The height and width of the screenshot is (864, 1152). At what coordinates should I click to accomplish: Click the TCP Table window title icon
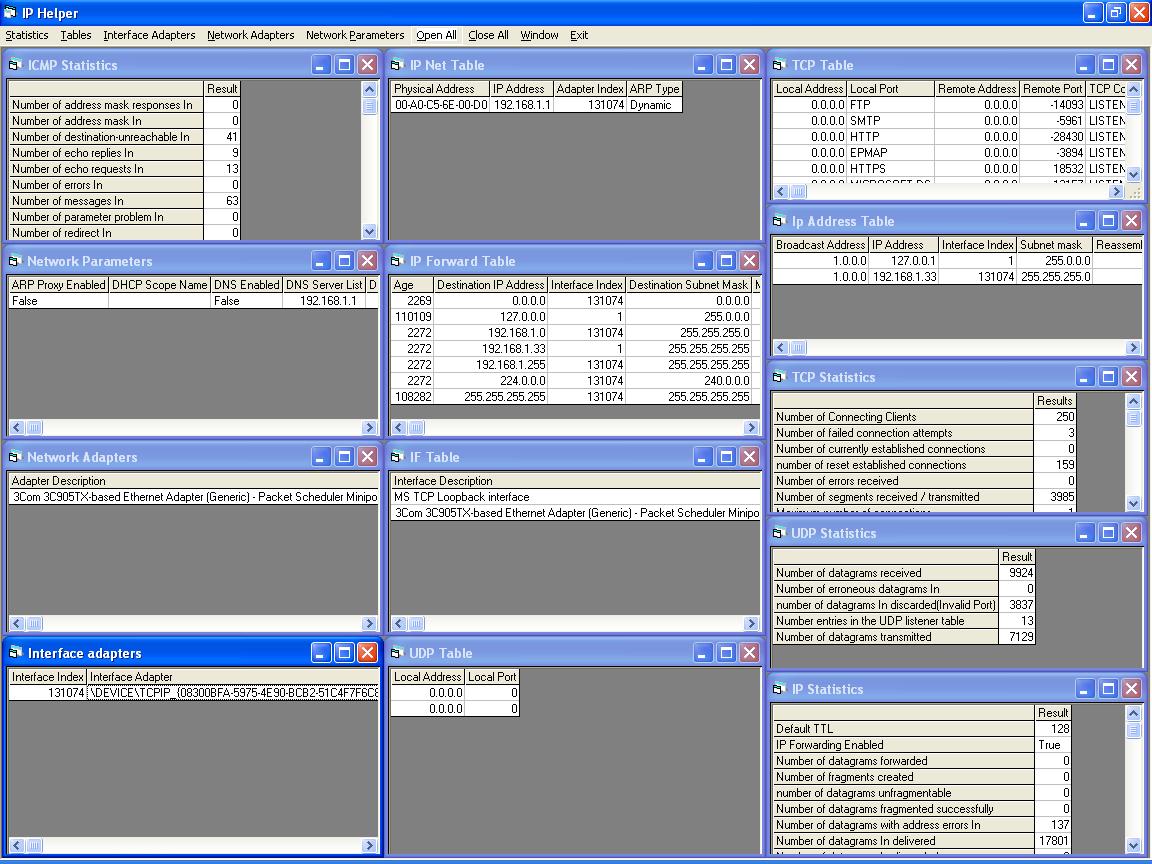click(779, 65)
